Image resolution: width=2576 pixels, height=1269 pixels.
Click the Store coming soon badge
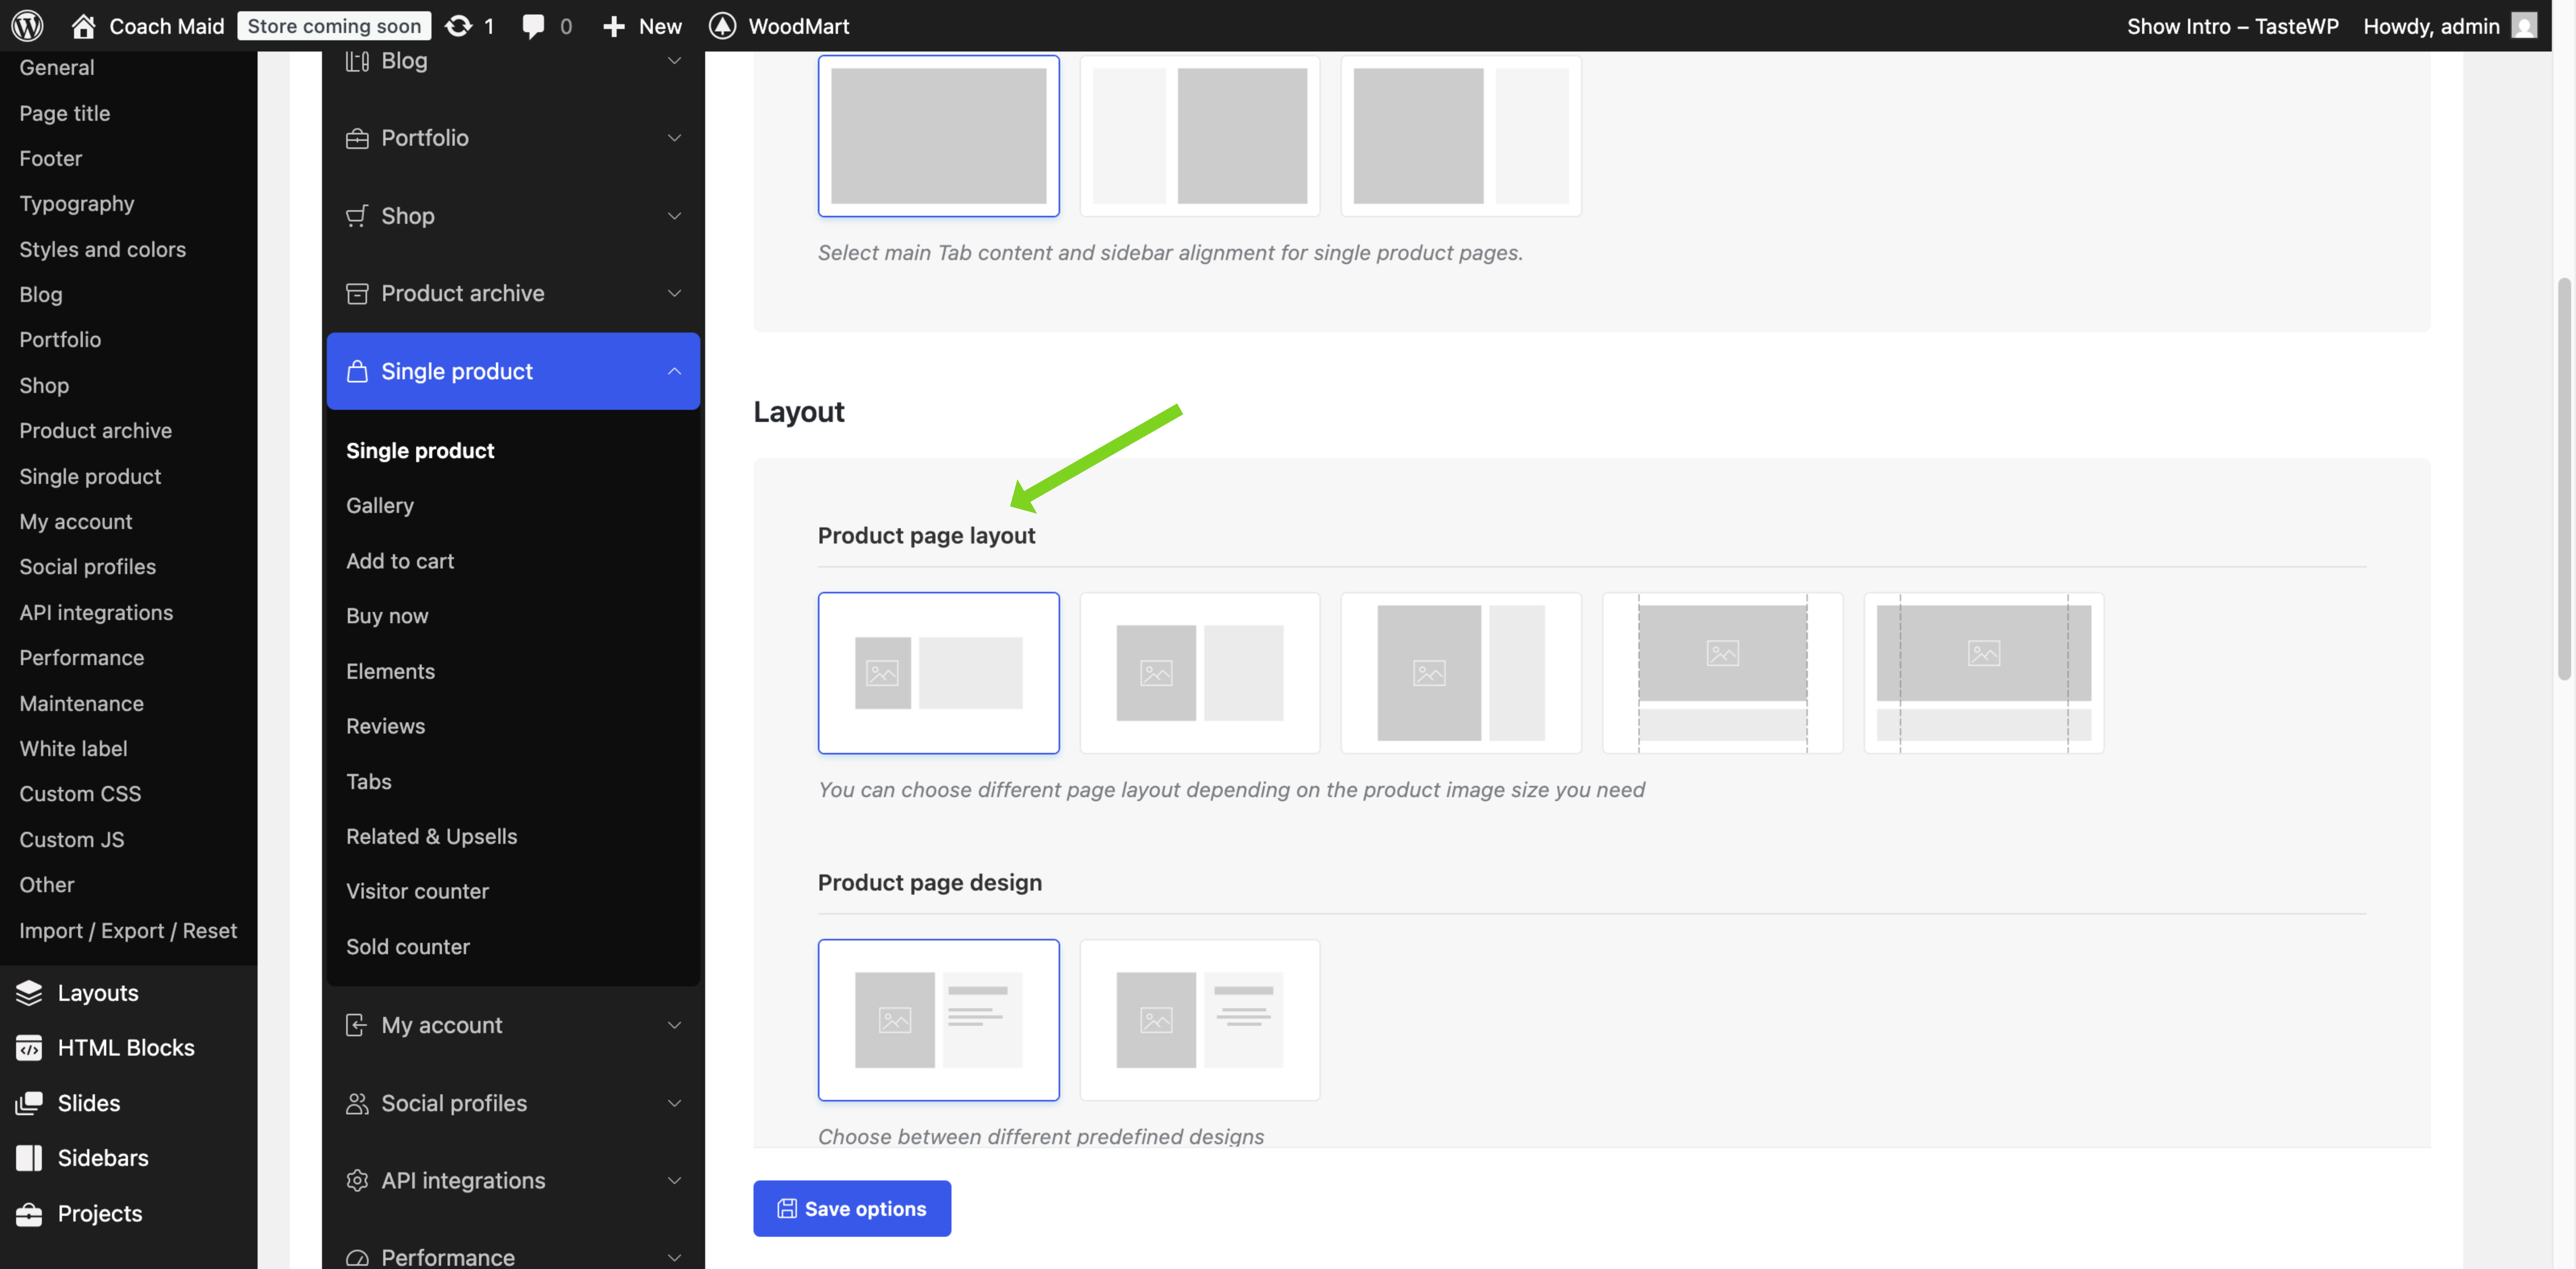click(x=334, y=26)
